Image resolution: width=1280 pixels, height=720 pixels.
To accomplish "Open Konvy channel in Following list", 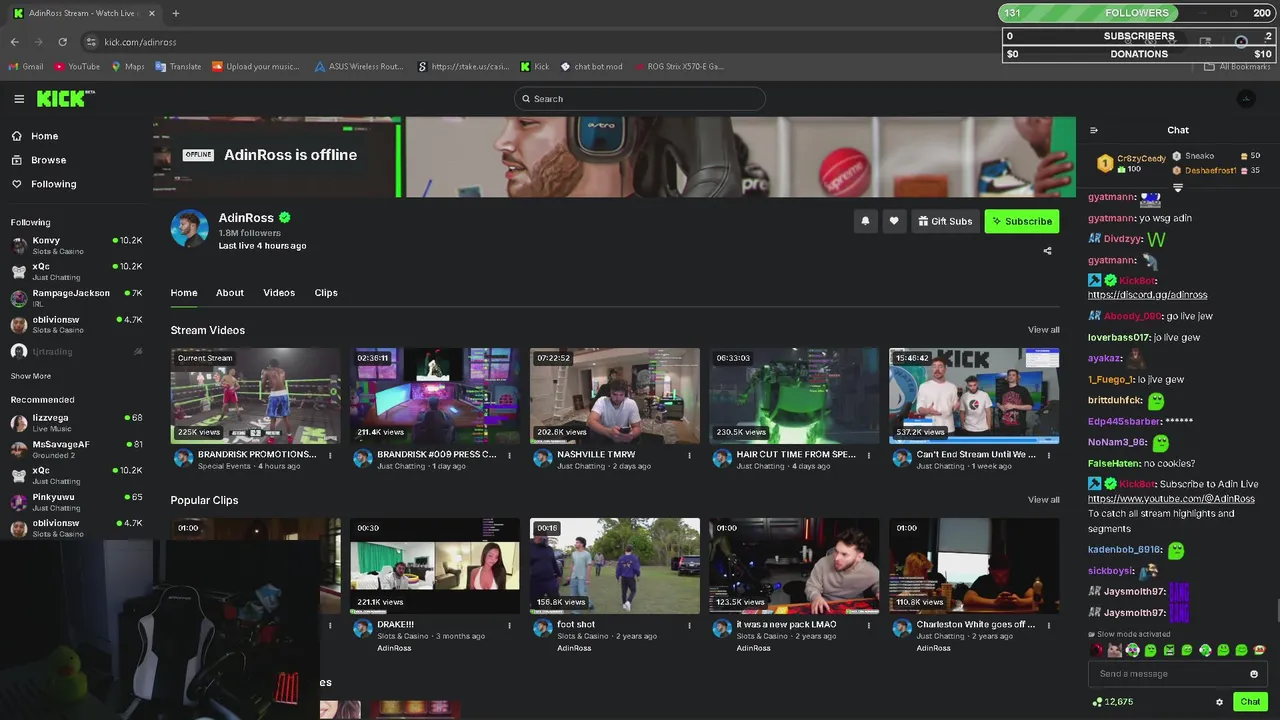I will click(76, 245).
